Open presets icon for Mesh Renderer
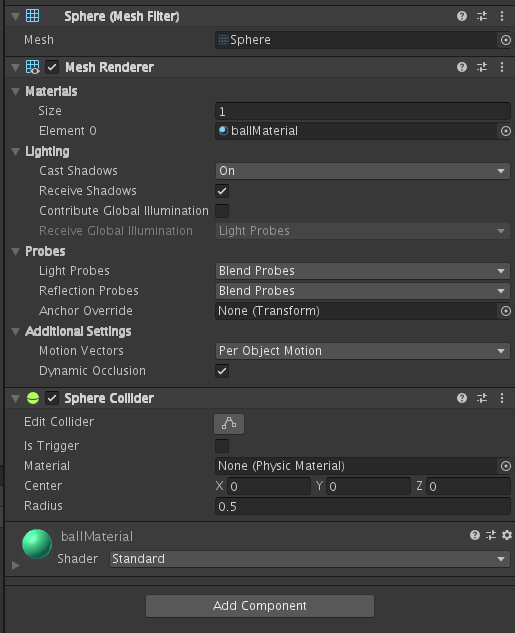Image resolution: width=515 pixels, height=633 pixels. 482,67
